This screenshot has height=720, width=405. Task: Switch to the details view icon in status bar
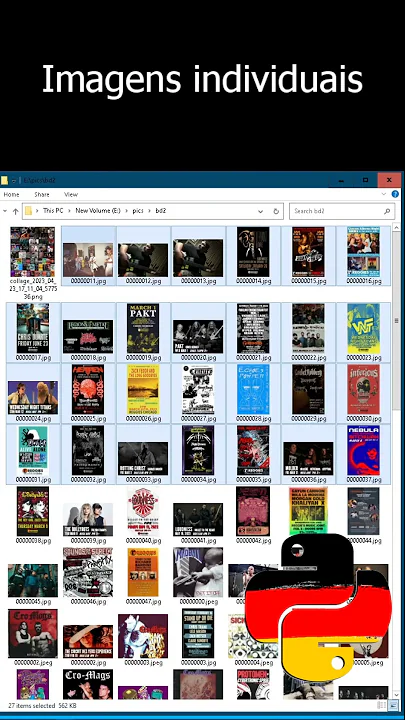(381, 705)
